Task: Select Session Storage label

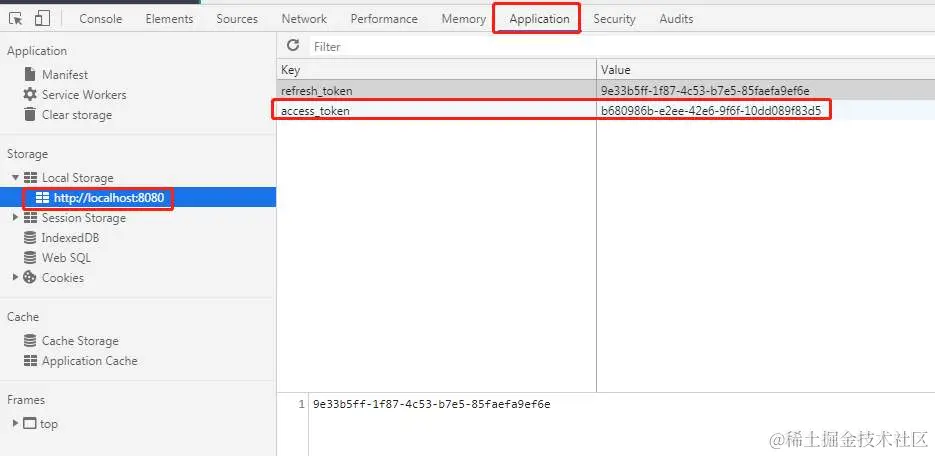Action: tap(84, 218)
